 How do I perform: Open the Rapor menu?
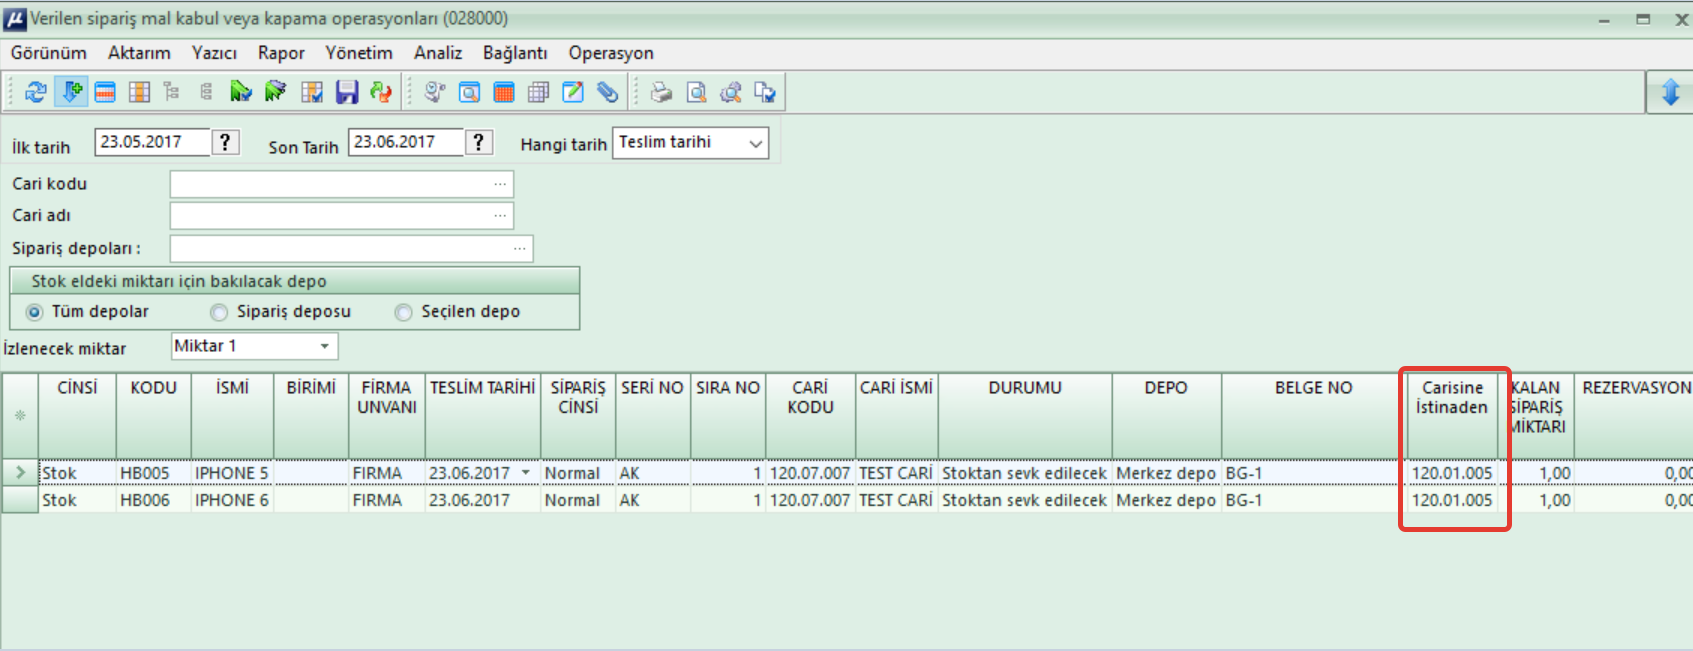(281, 53)
